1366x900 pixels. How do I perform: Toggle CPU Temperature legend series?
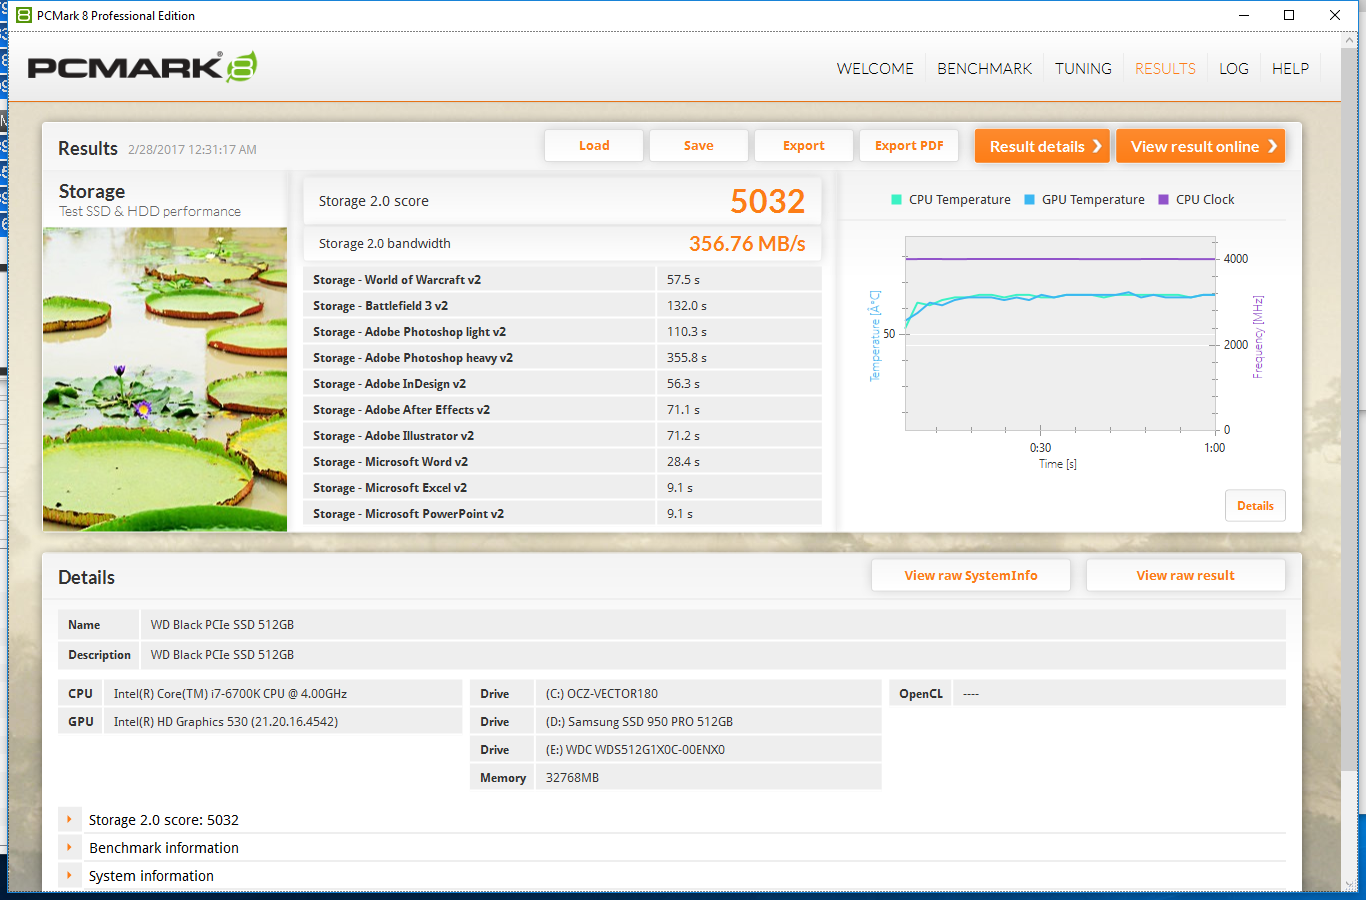950,200
